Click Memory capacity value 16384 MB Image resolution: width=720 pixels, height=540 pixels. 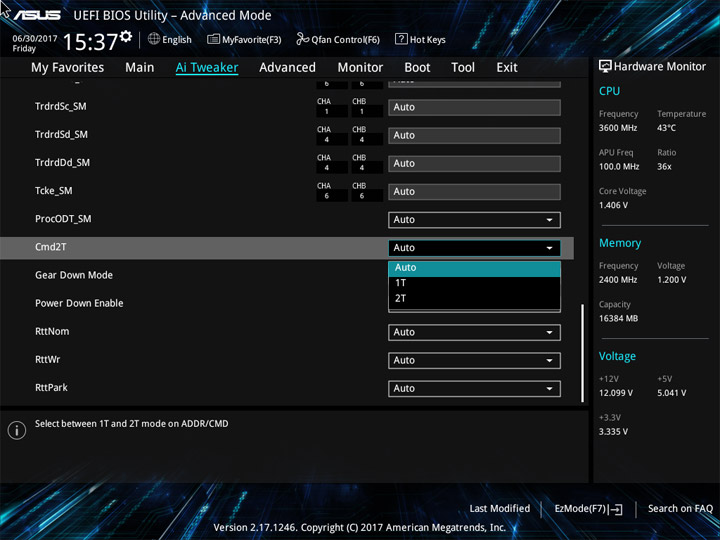(x=619, y=319)
